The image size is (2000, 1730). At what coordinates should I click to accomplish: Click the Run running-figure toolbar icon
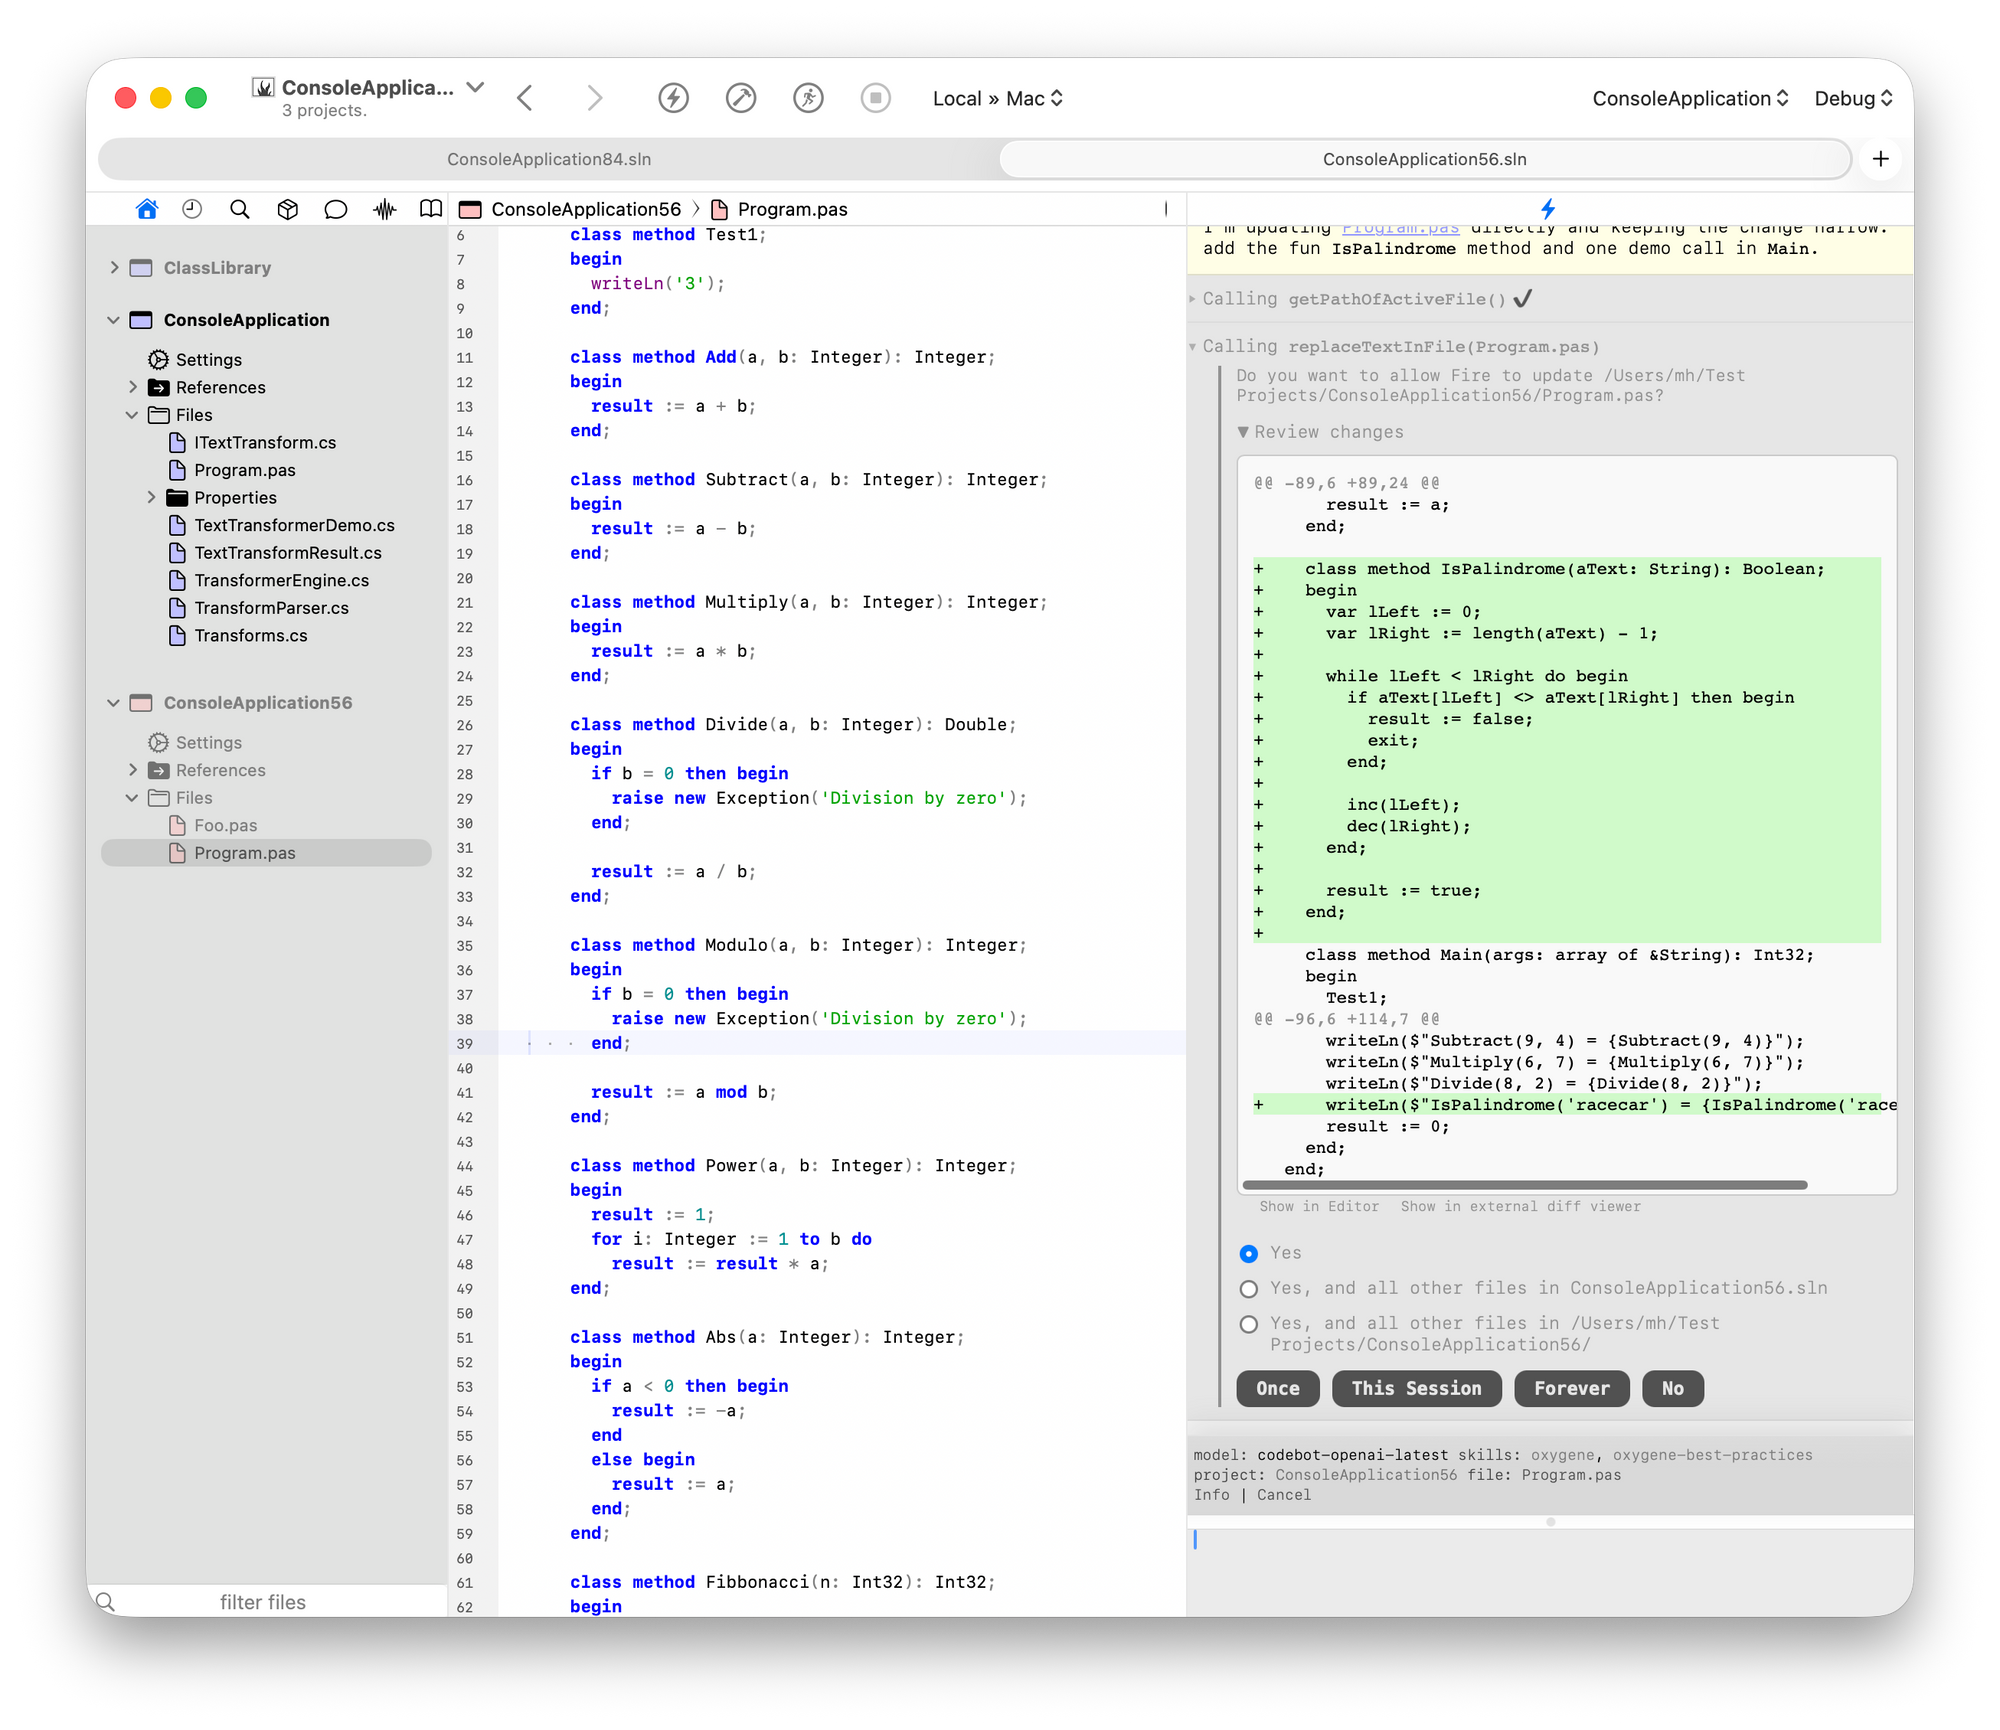point(808,98)
